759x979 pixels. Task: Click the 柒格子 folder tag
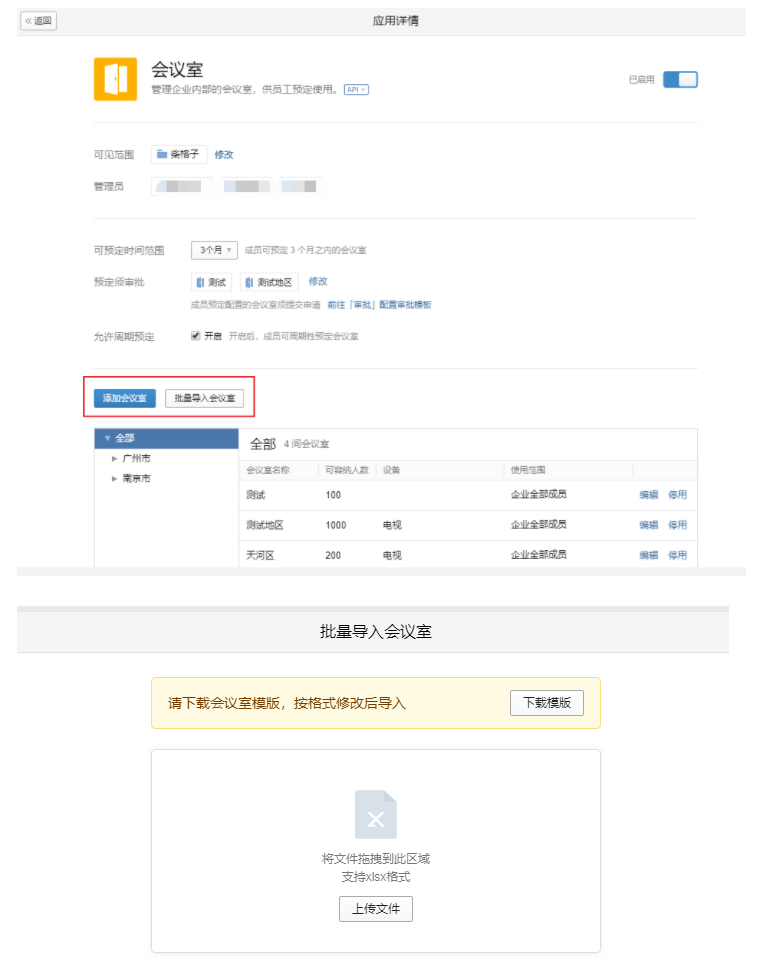[179, 154]
